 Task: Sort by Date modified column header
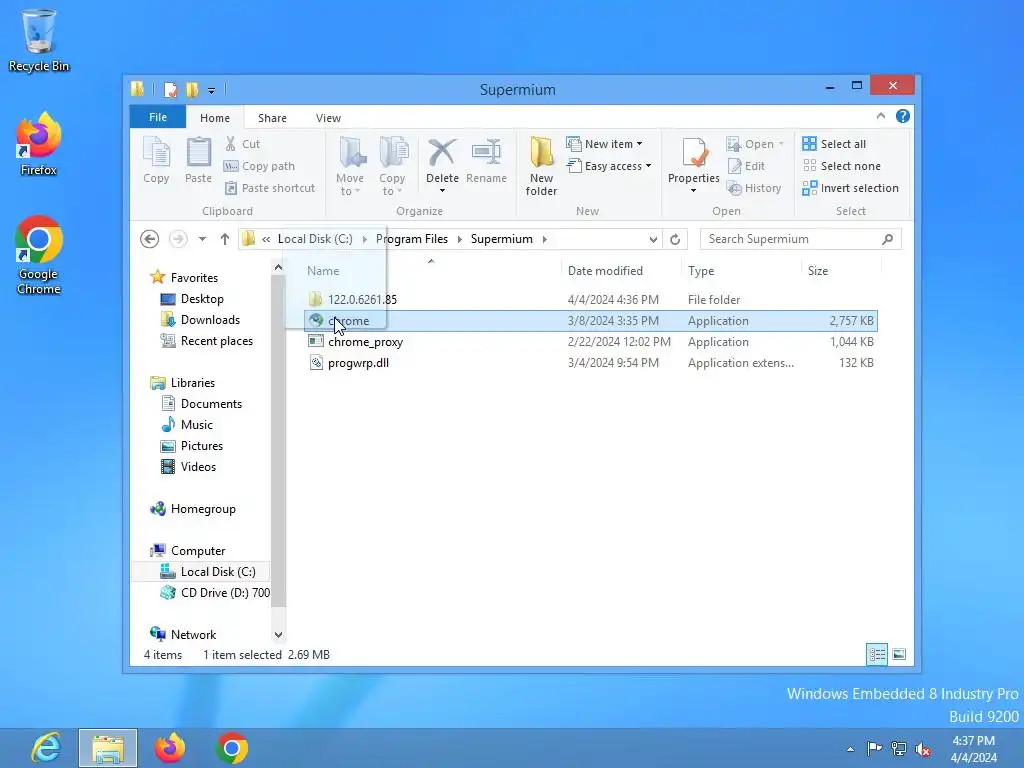pos(605,270)
